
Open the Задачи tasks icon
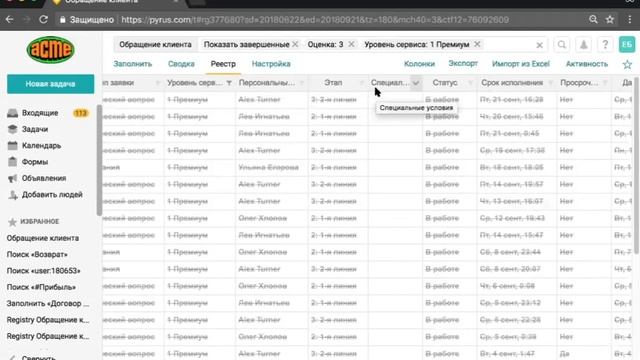click(13, 129)
